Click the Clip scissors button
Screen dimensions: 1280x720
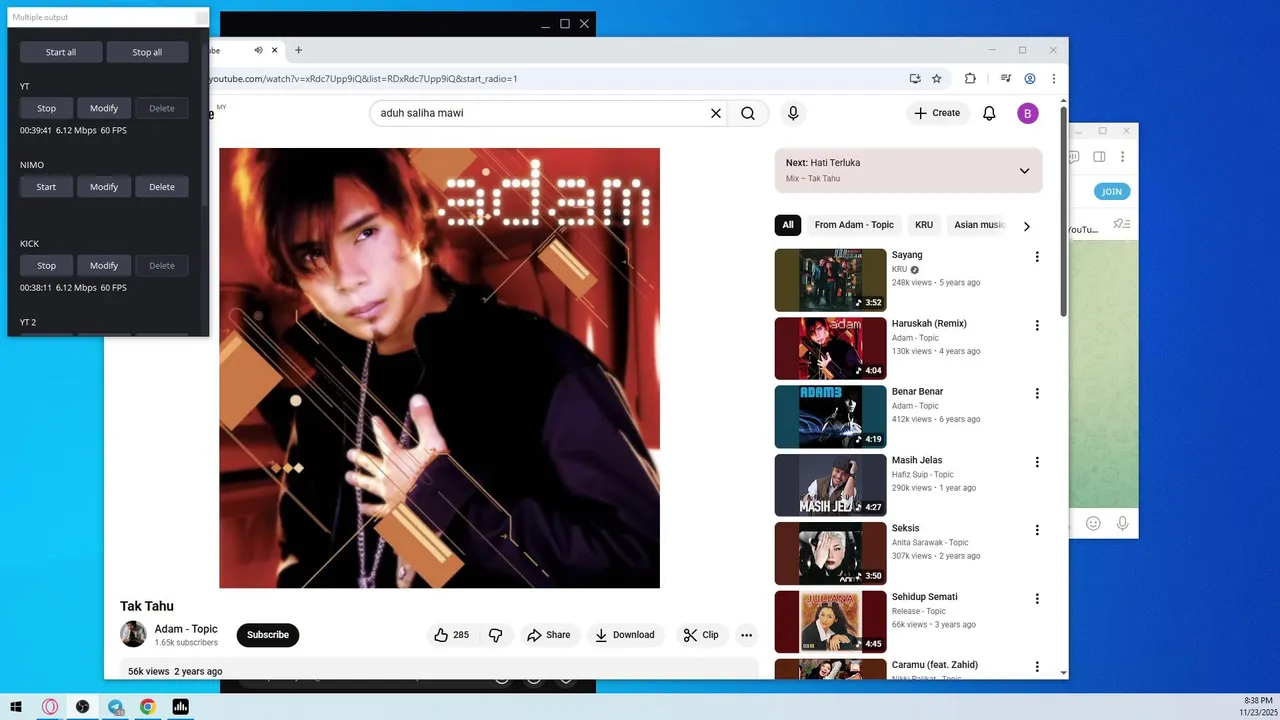(701, 635)
